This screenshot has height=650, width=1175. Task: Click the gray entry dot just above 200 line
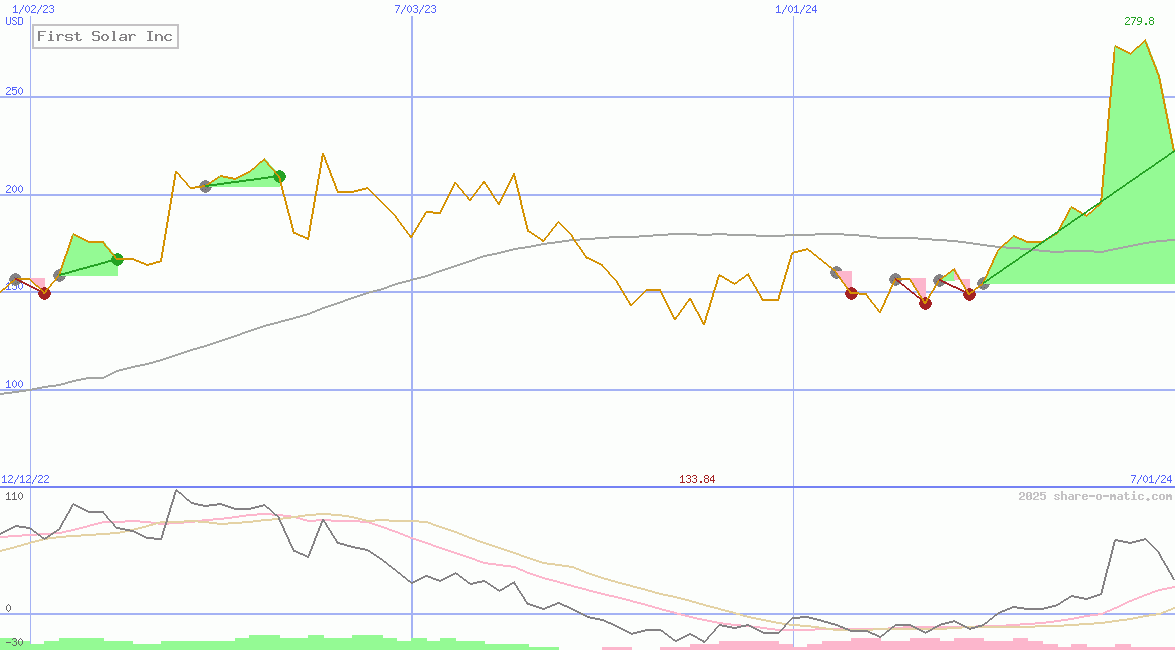pos(206,186)
